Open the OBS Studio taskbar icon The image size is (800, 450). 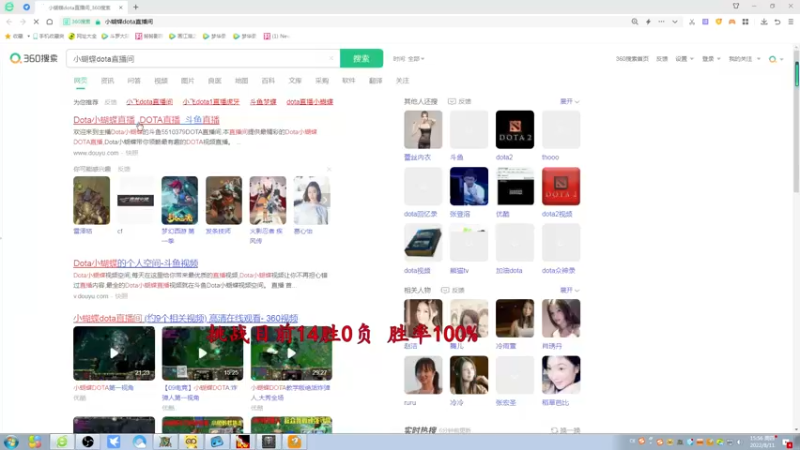[88, 441]
